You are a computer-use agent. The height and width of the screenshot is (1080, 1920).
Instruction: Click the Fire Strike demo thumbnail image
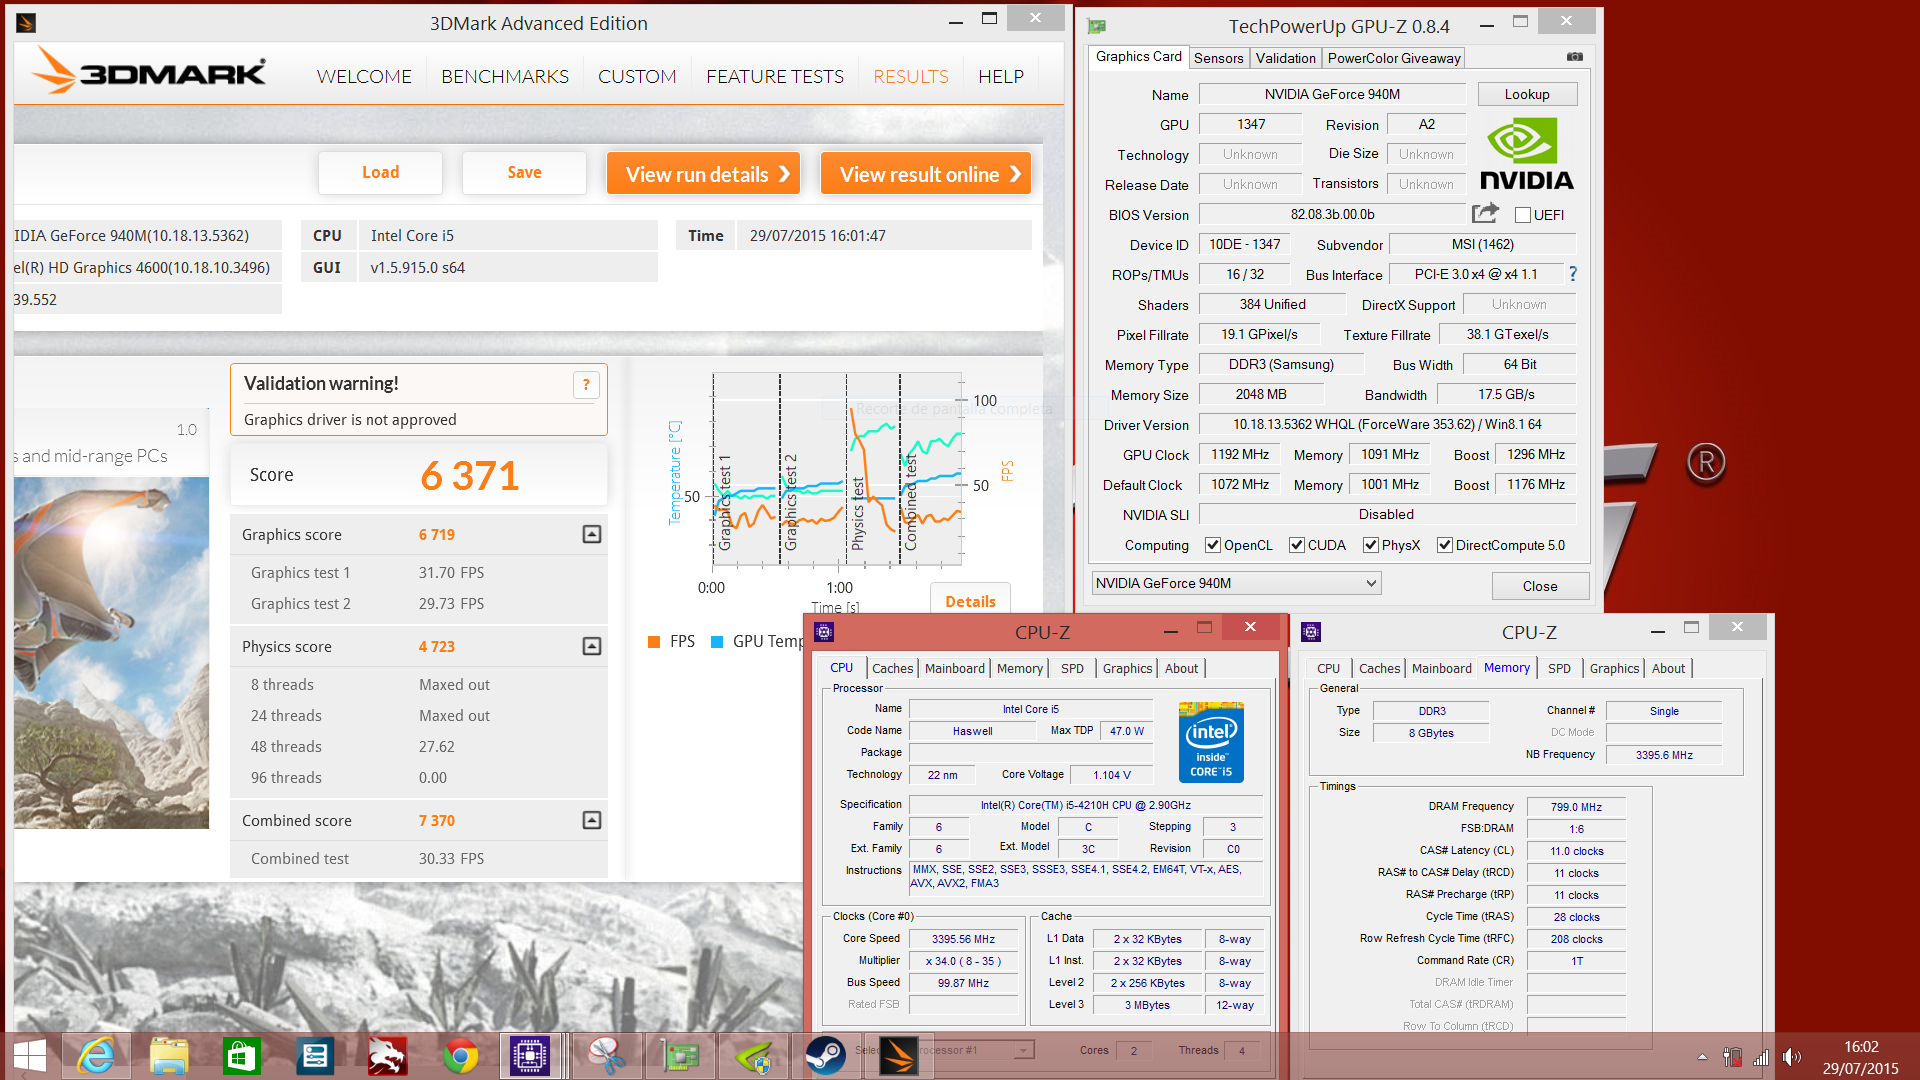click(x=111, y=652)
